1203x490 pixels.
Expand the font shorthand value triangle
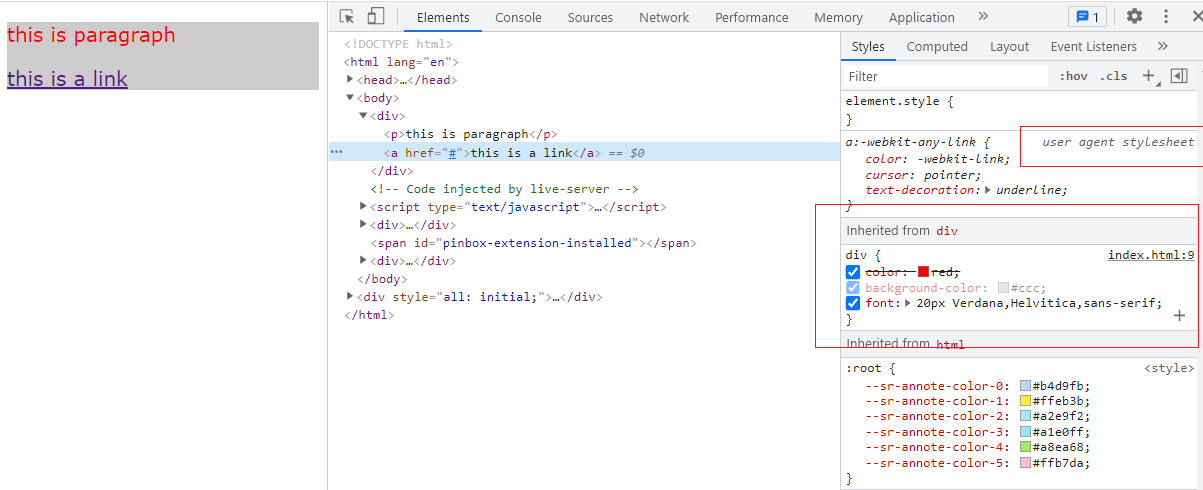(909, 303)
